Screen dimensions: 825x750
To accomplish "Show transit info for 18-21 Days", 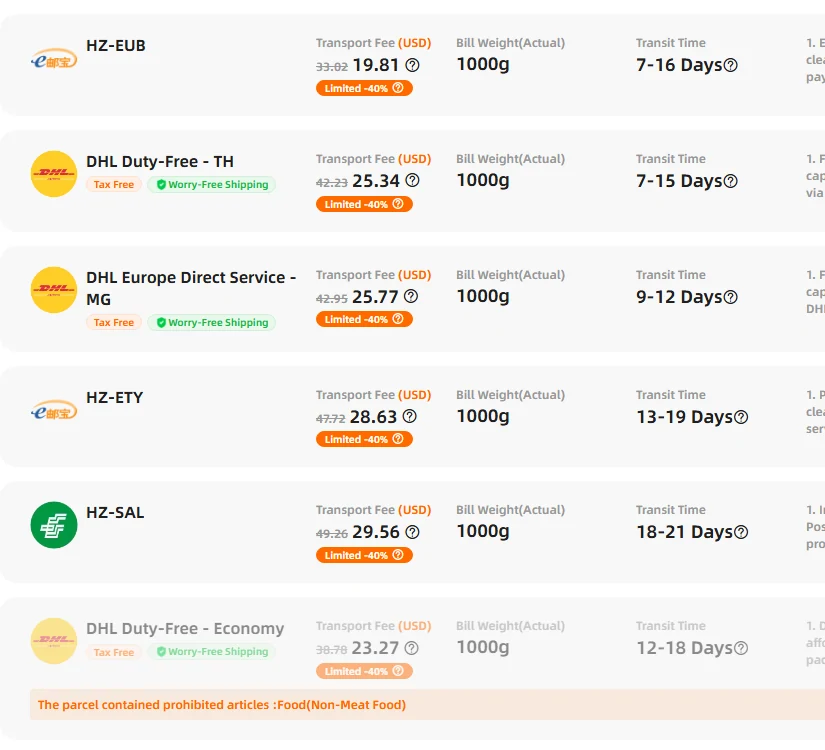I will point(741,532).
